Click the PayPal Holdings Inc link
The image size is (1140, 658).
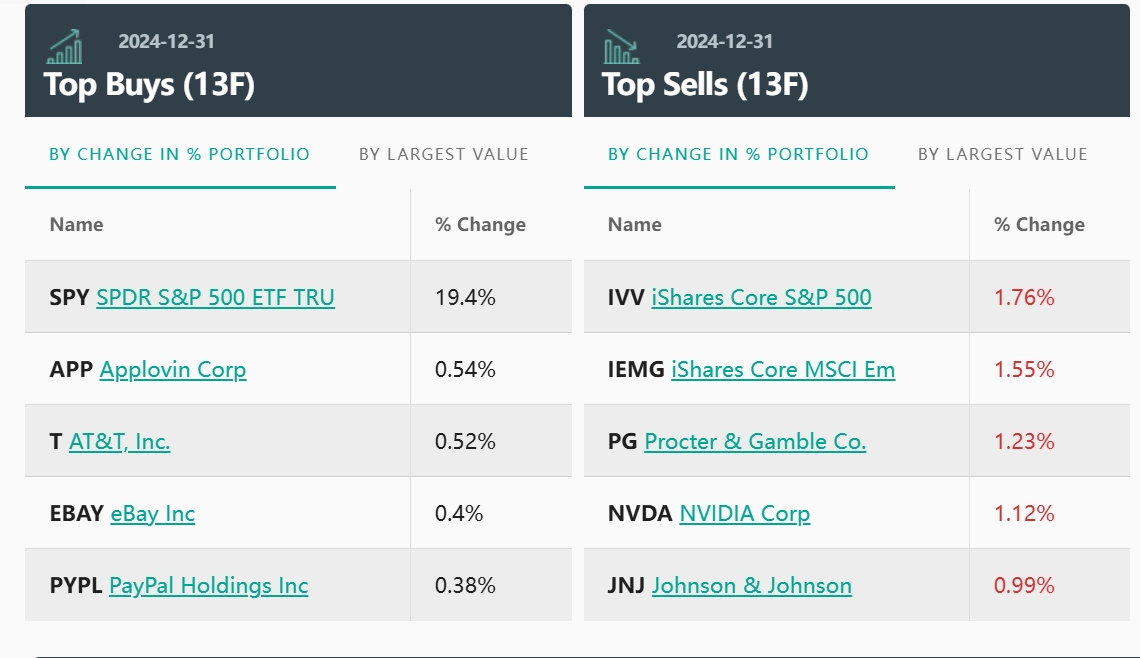point(208,585)
